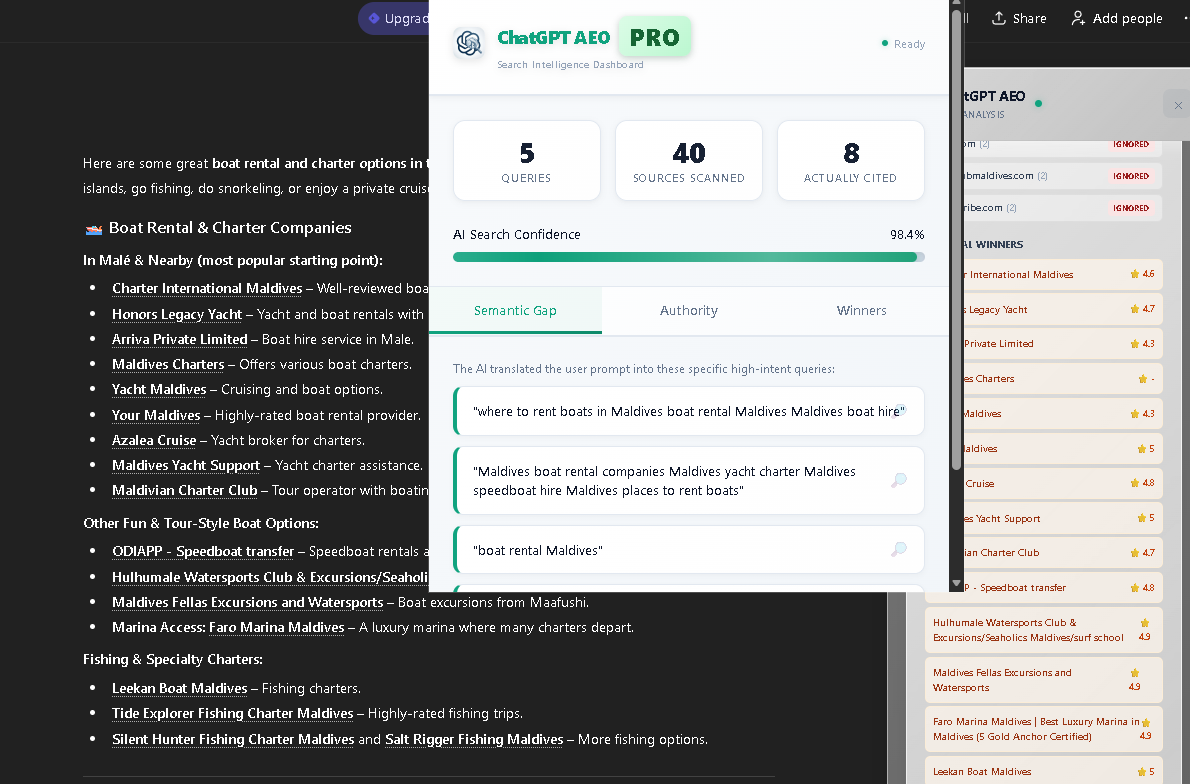The image size is (1190, 784).
Task: Click the ChatGPT AEO logo icon
Action: tap(468, 43)
